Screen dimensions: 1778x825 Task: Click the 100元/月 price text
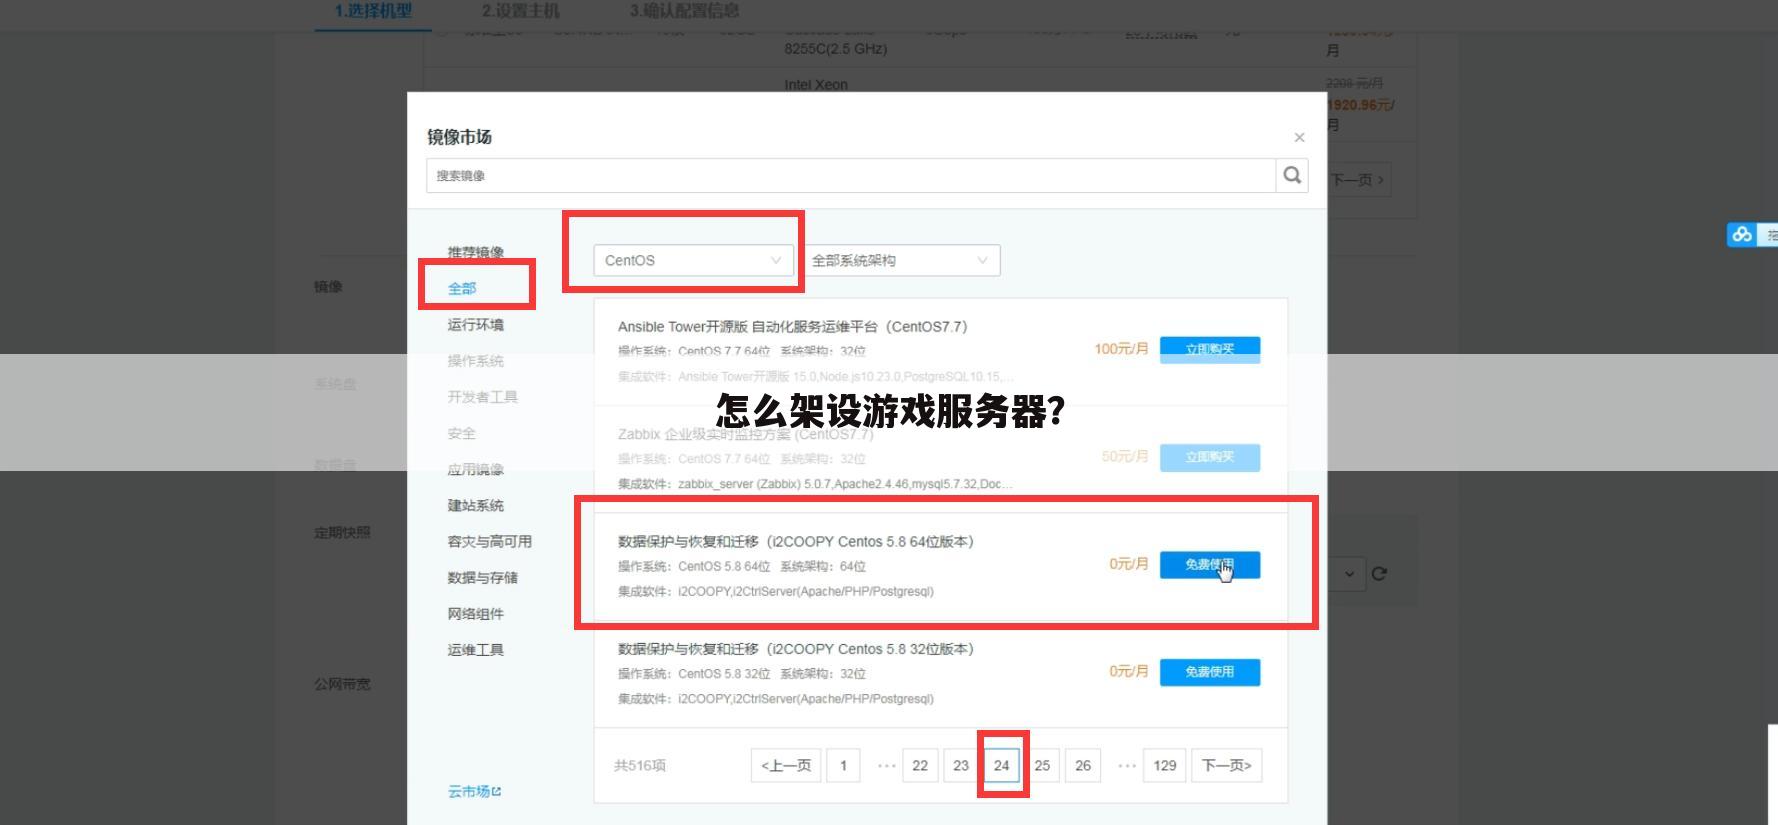1121,349
